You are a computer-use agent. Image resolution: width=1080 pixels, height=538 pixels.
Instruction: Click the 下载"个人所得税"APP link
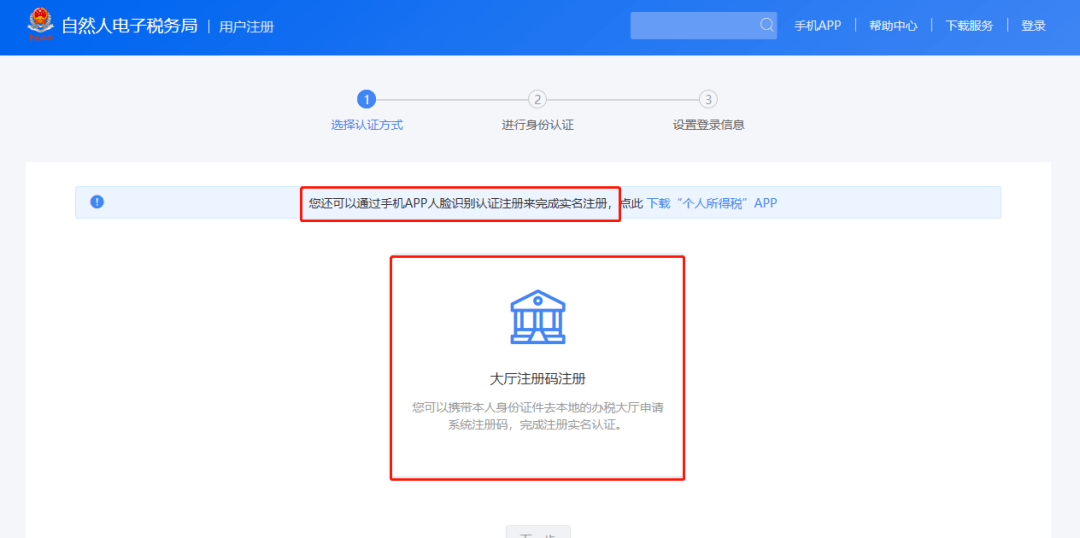pos(711,203)
